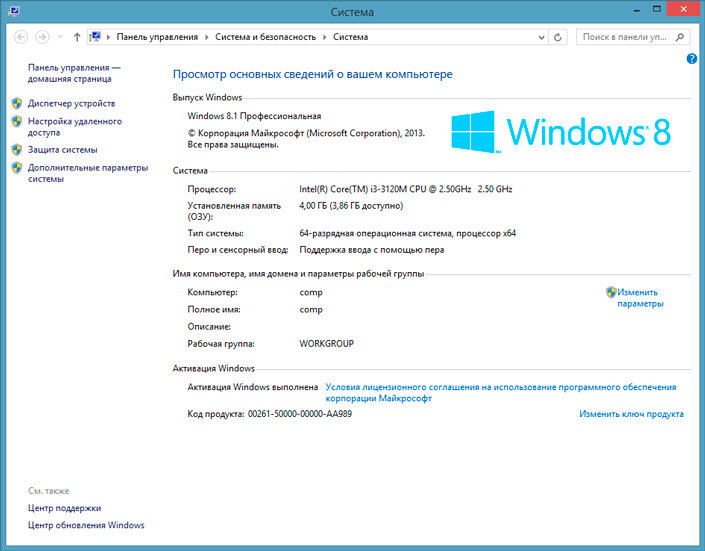Open Help with the blue question mark
Image resolution: width=705 pixels, height=551 pixels.
[692, 58]
